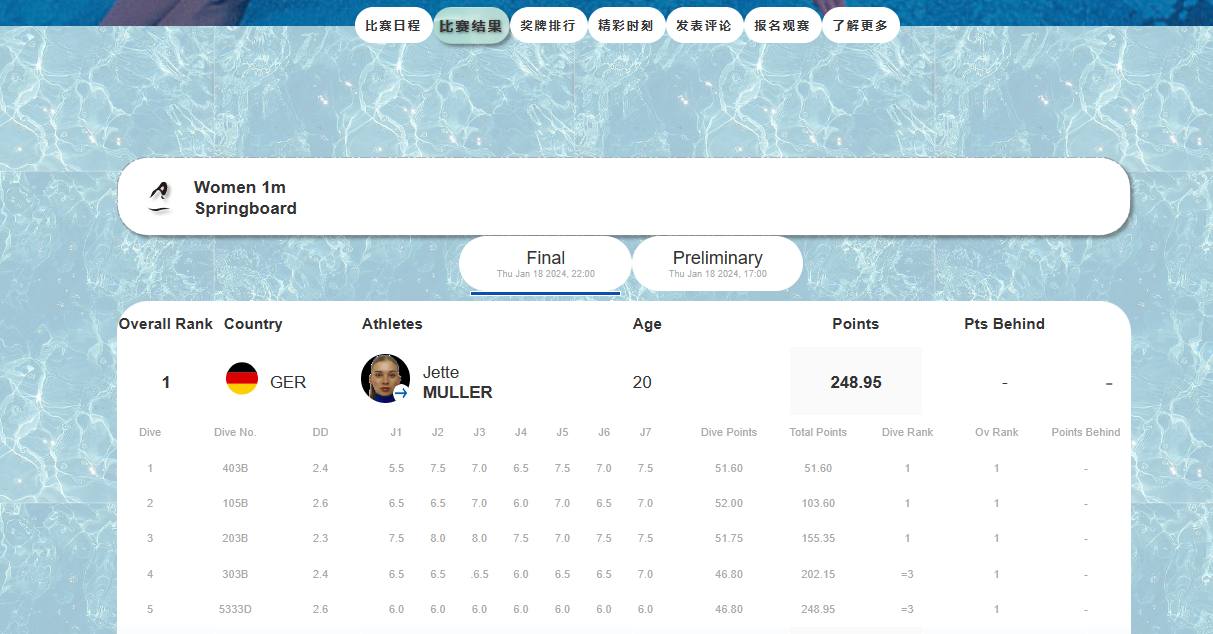The height and width of the screenshot is (634, 1213).
Task: Click the Women 1m Springboard title
Action: pos(245,198)
